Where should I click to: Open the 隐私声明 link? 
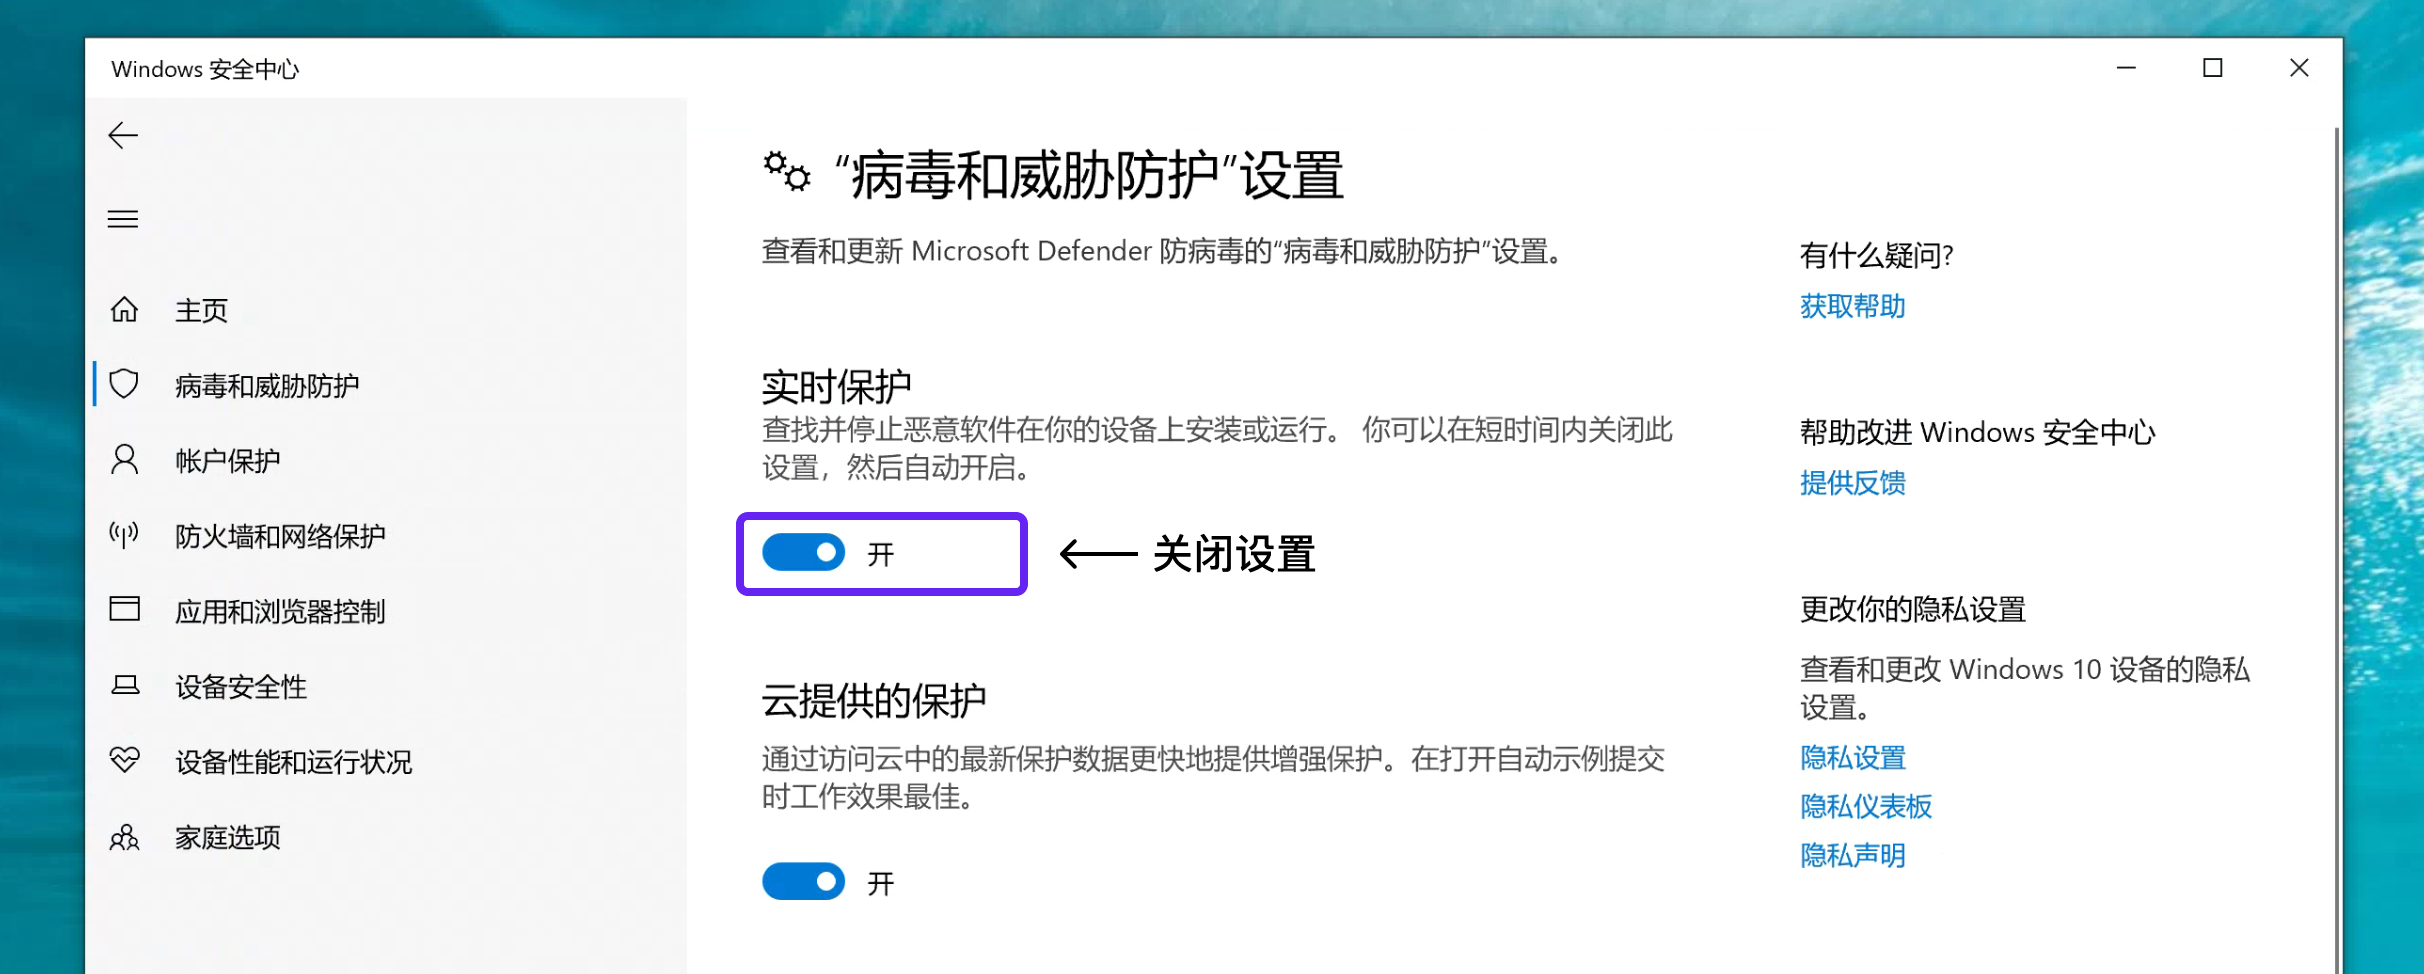(x=1852, y=855)
